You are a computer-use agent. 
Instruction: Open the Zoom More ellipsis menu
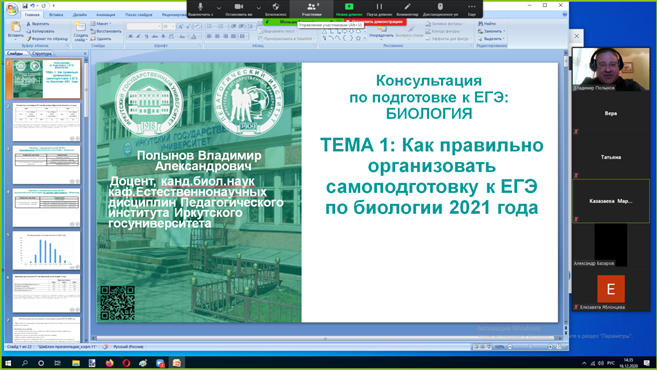click(x=472, y=7)
